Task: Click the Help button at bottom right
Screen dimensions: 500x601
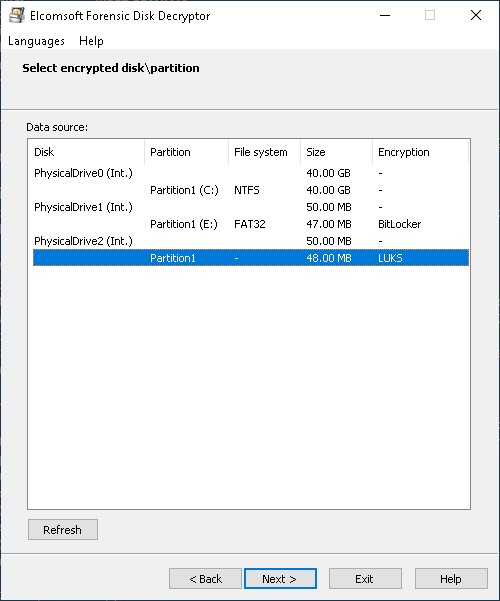Action: tap(451, 579)
